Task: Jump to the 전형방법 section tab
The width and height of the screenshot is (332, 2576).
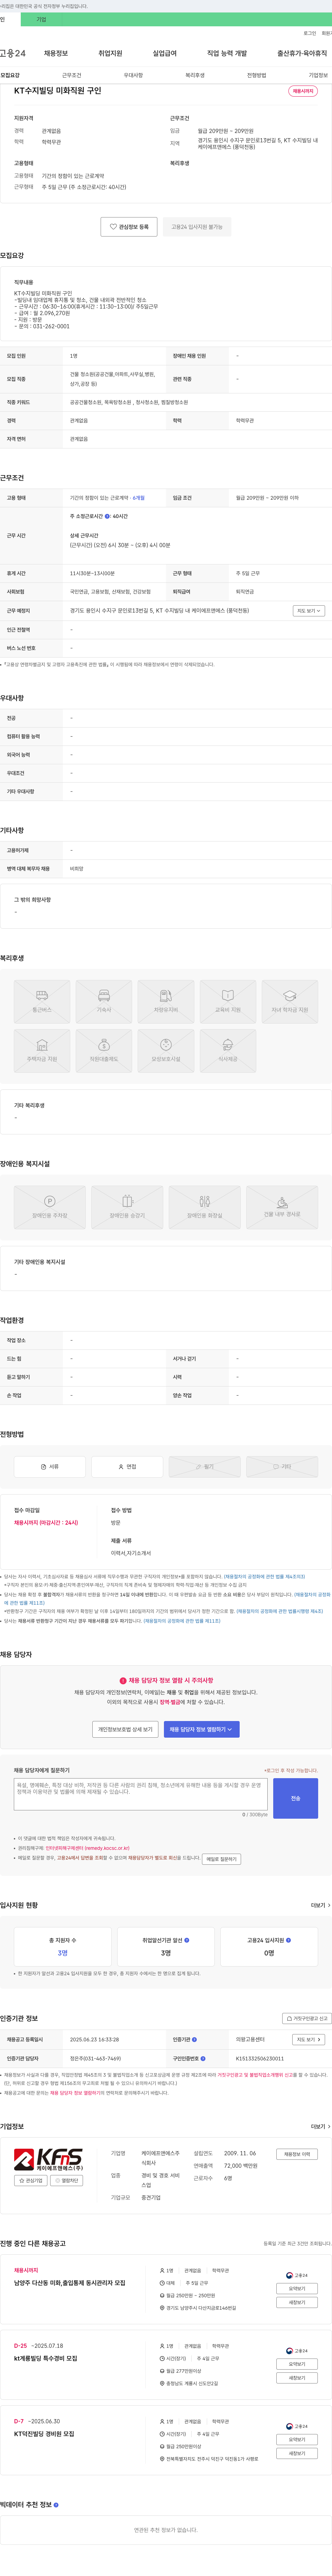Action: 257,75
